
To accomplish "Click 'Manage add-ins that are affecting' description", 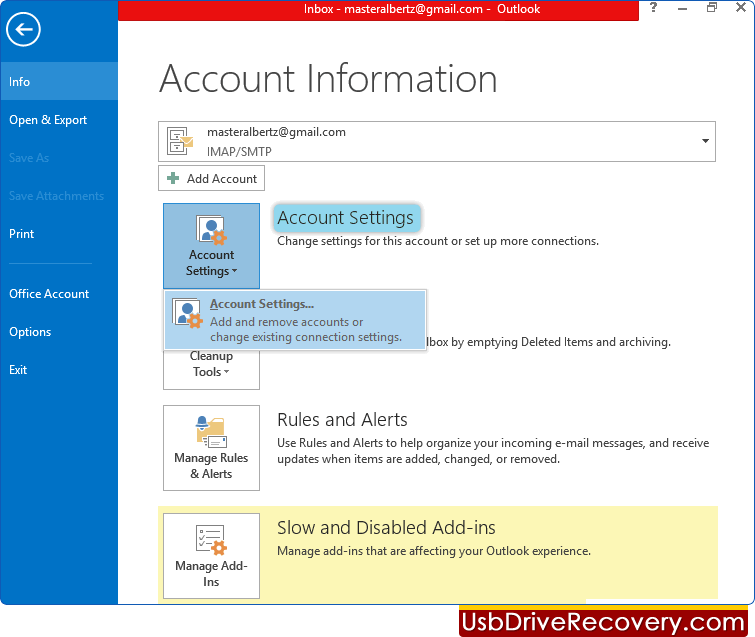I will (x=434, y=551).
